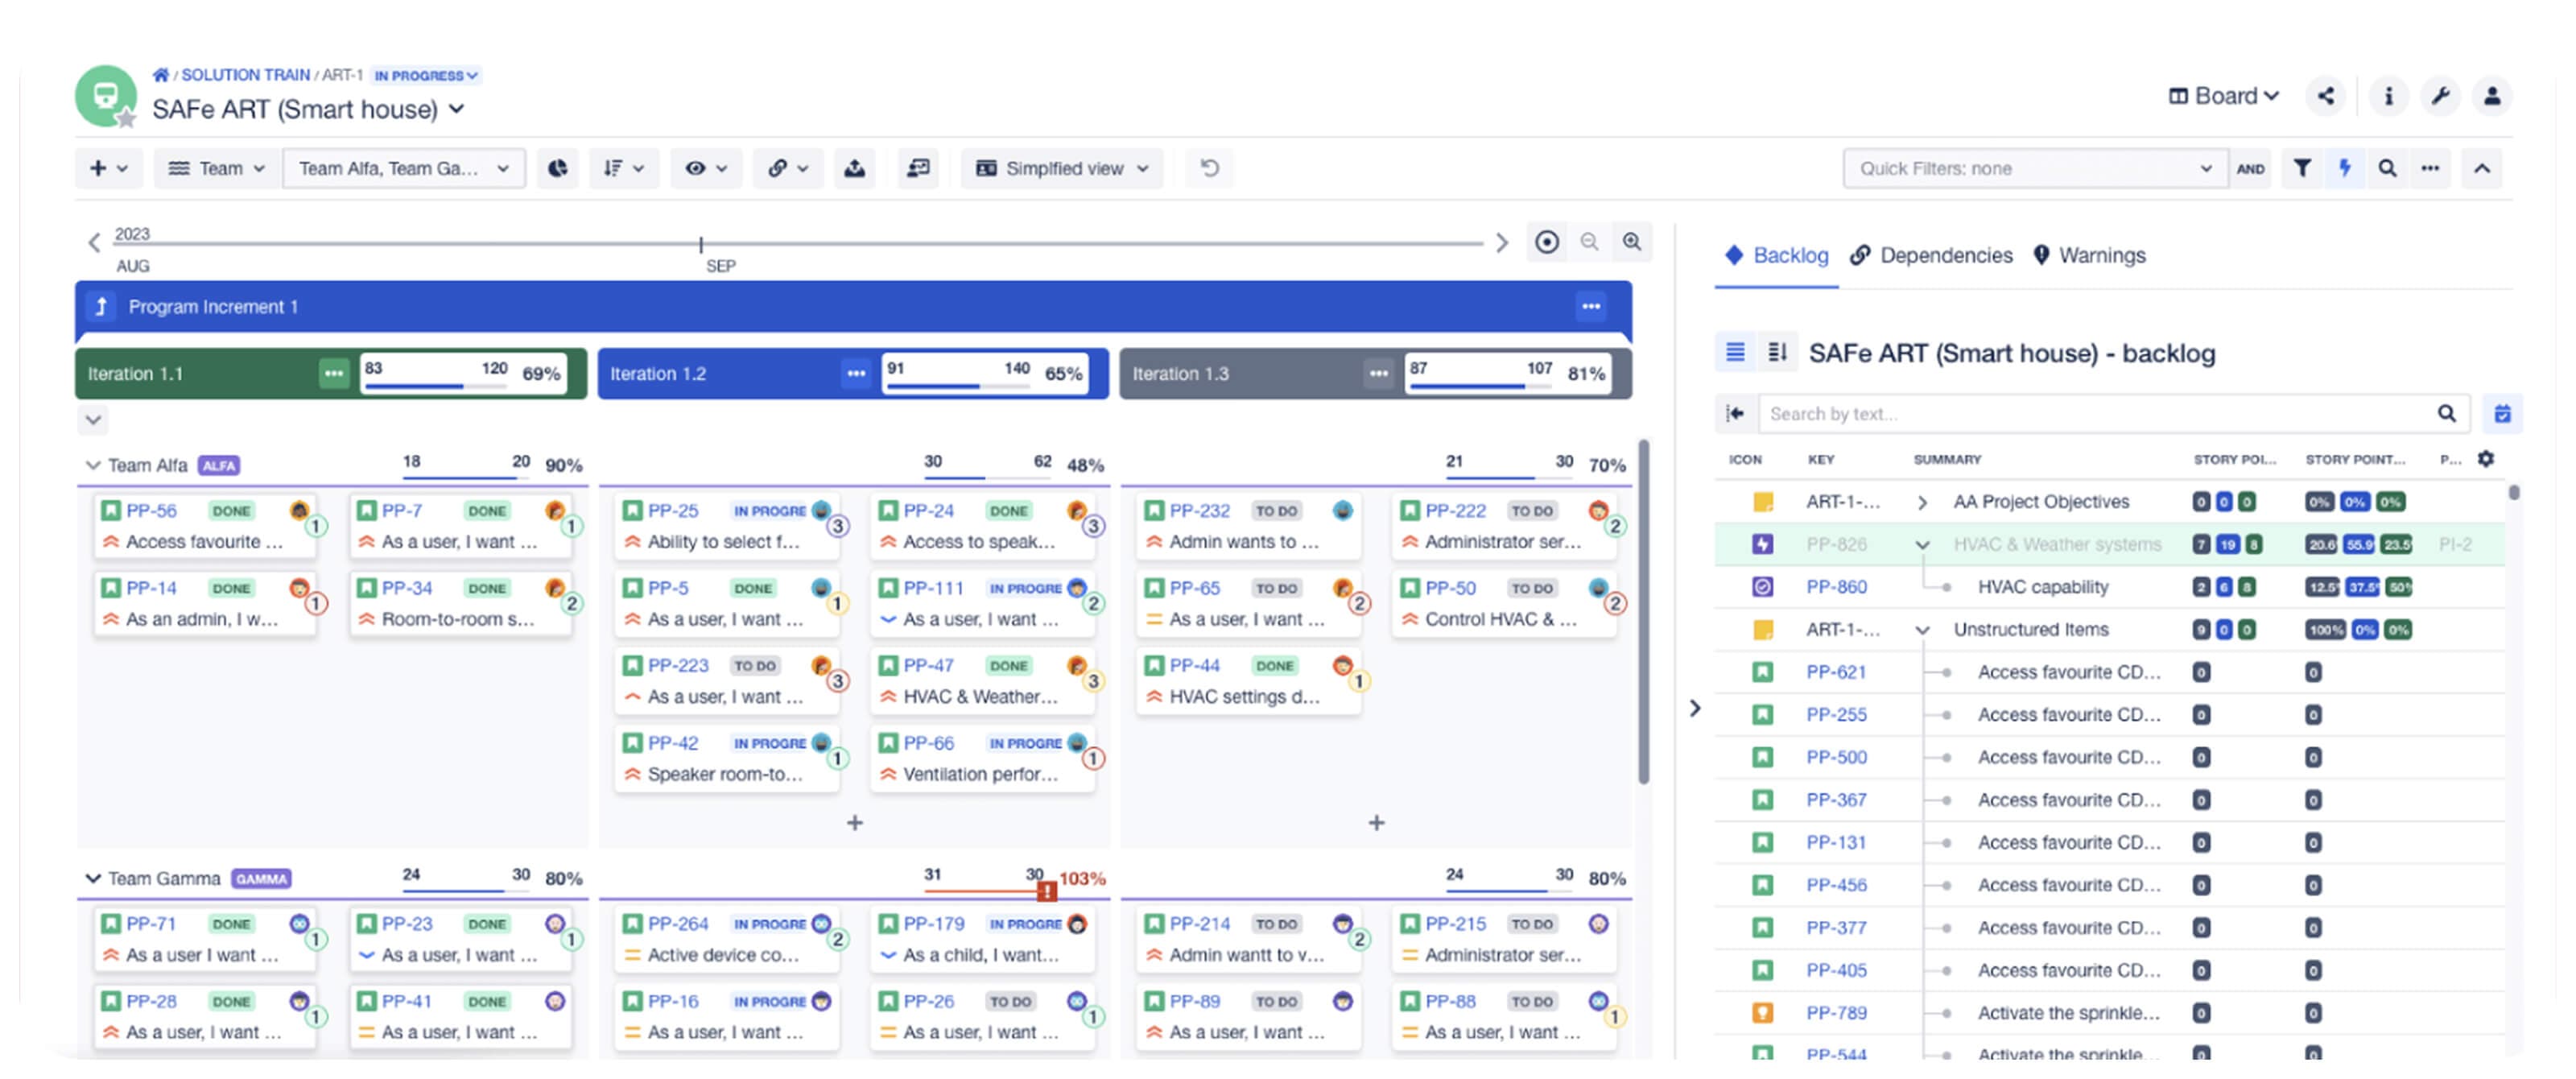Toggle the AND filter operator
Screen dimensions: 2576x1079
pyautogui.click(x=2250, y=168)
